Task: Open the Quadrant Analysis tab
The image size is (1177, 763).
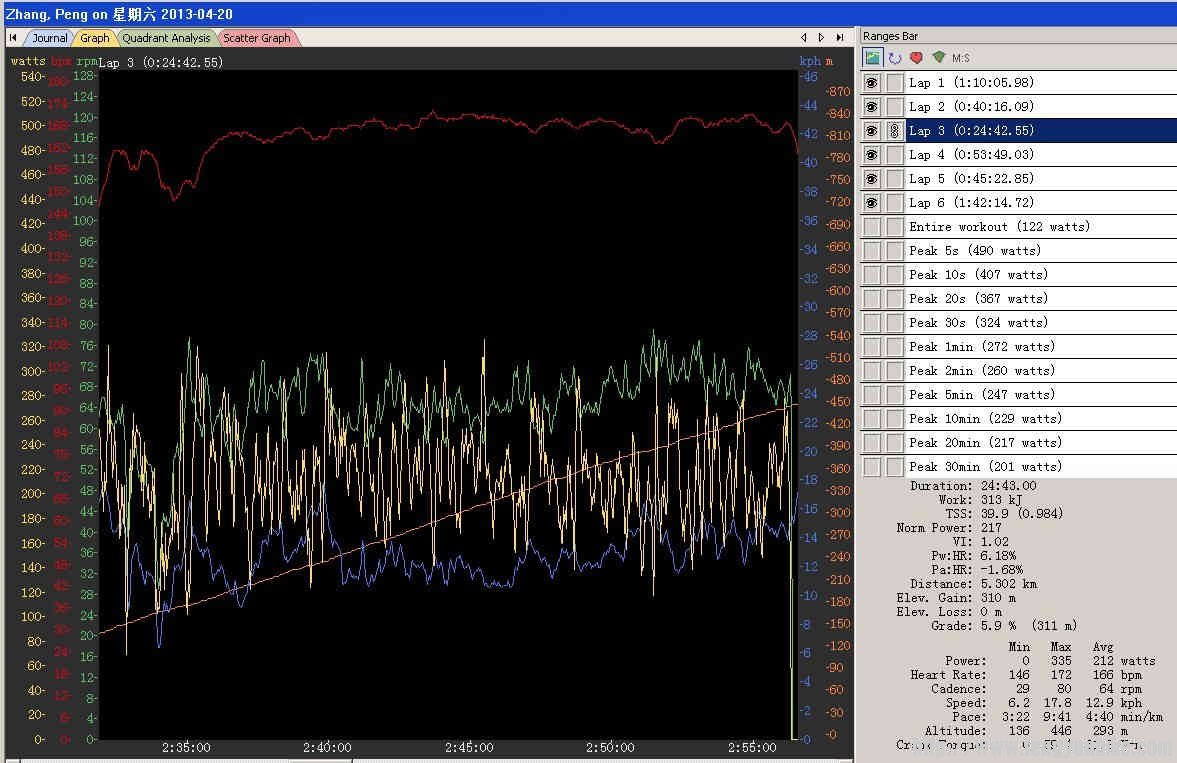Action: pos(166,38)
